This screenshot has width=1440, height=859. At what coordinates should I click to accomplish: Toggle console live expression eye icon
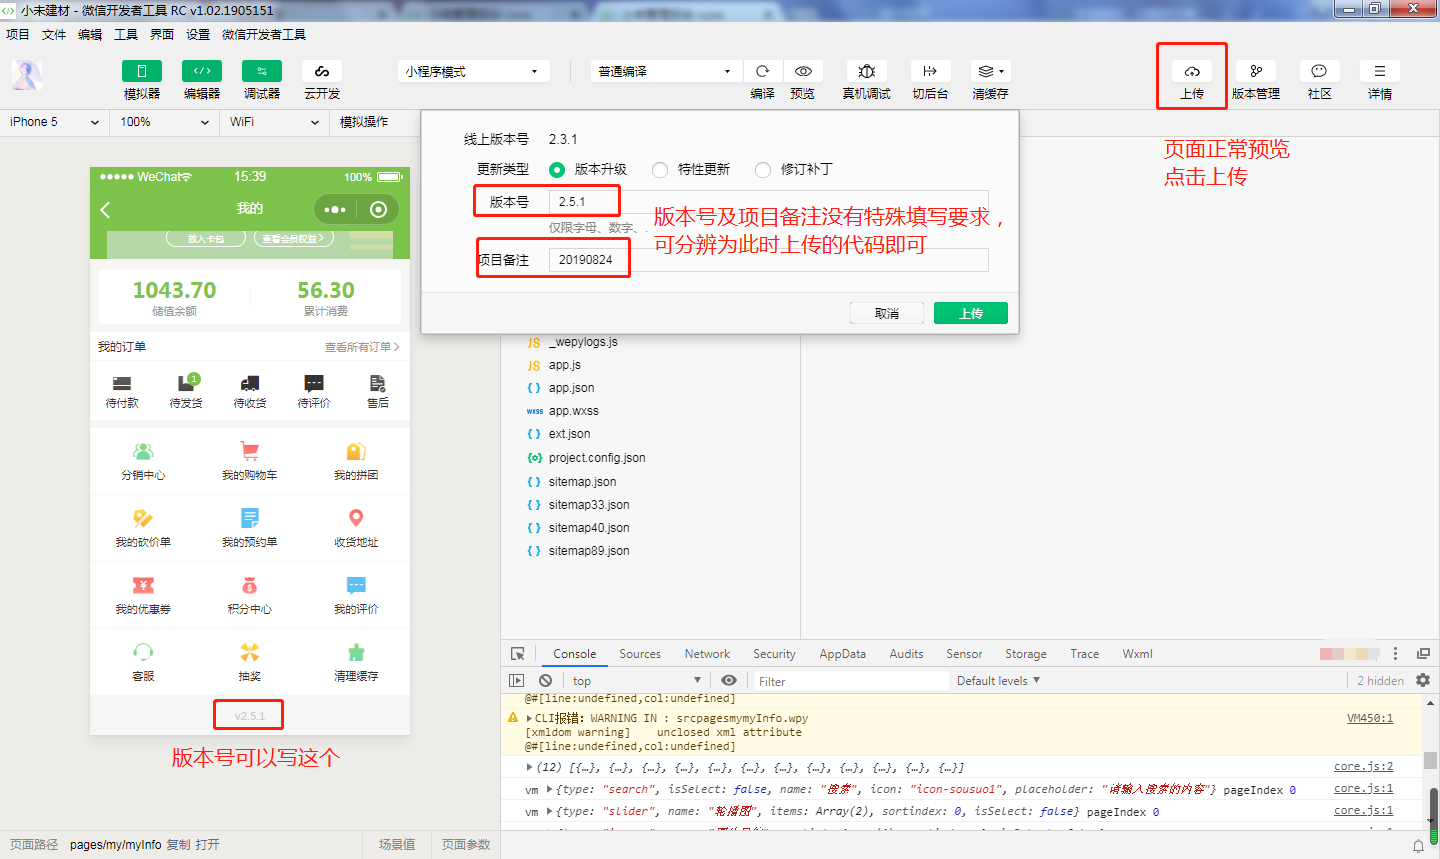[729, 681]
